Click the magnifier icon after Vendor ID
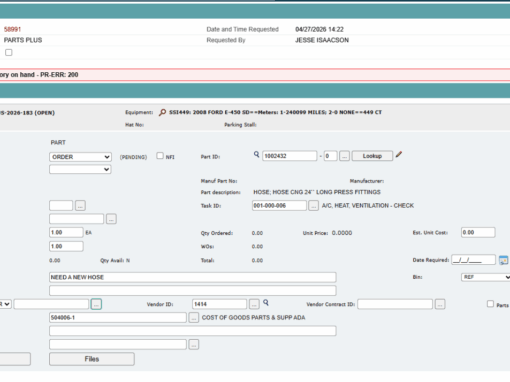The image size is (510, 382). [x=266, y=302]
